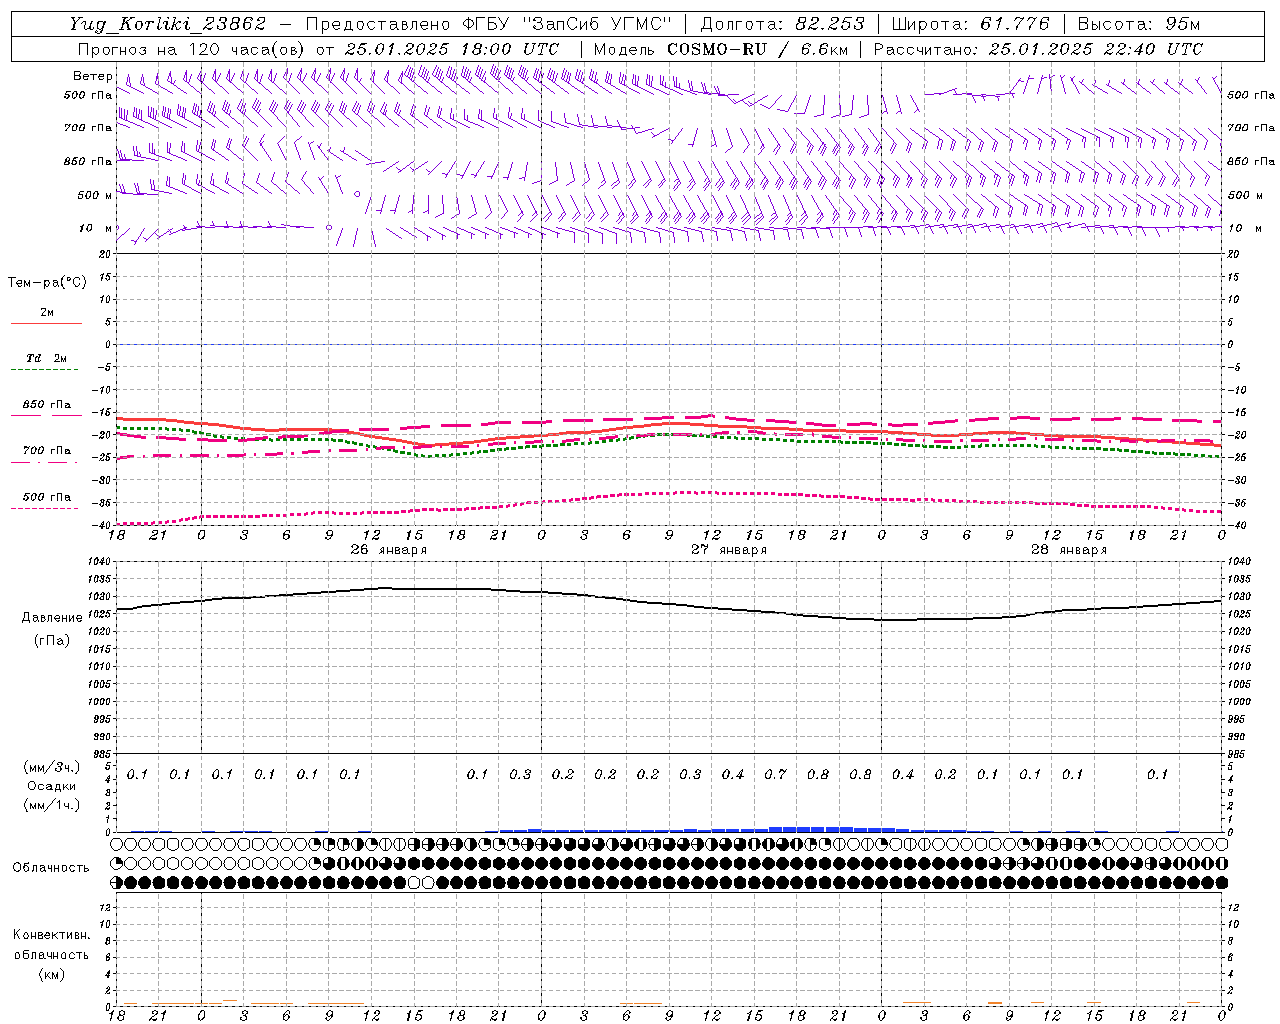Select the 'Модель COSMO-RU / 6.6км' text
Screen dimensions: 1280x1024
click(721, 49)
